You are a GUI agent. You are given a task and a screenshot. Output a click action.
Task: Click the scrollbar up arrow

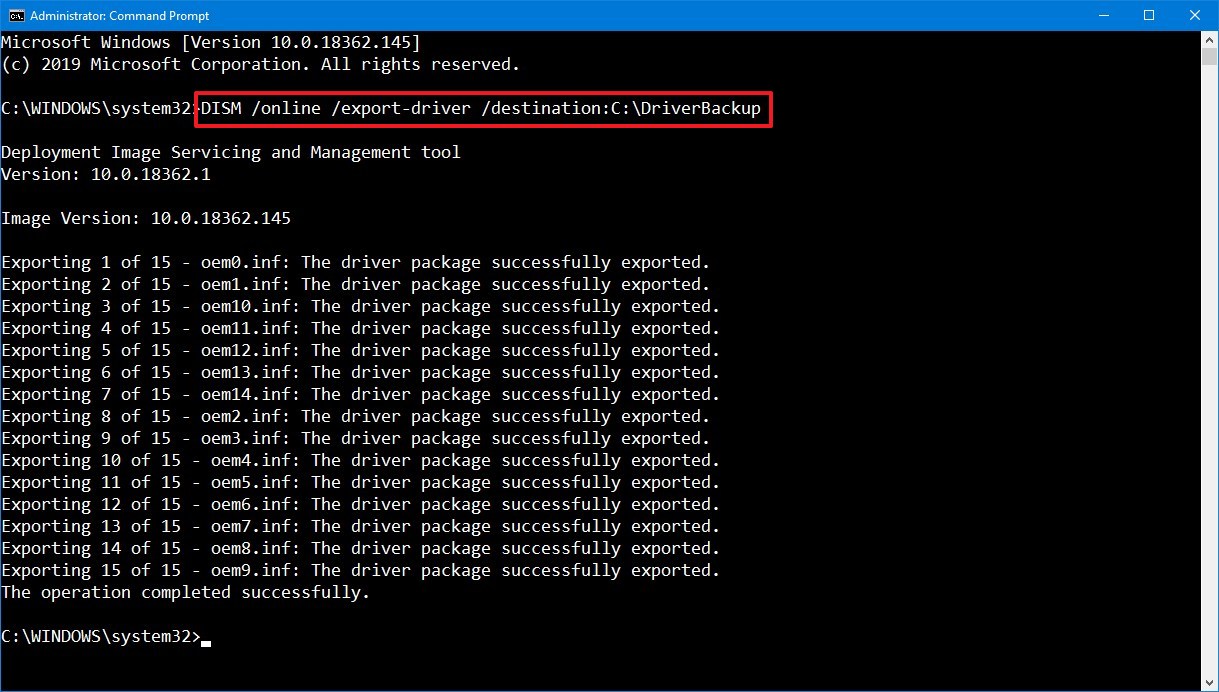[x=1209, y=39]
